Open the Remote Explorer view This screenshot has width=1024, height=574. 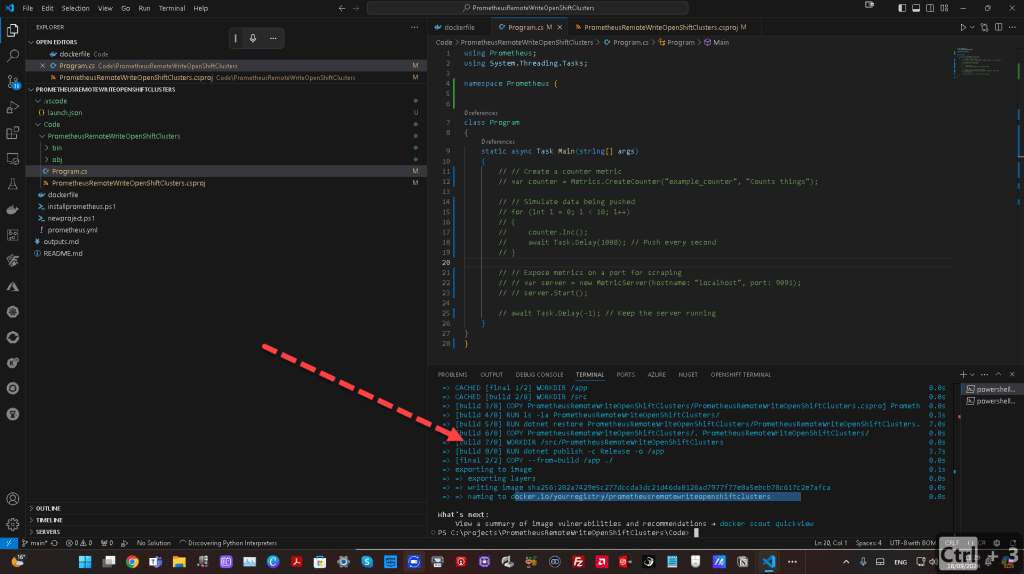point(12,159)
